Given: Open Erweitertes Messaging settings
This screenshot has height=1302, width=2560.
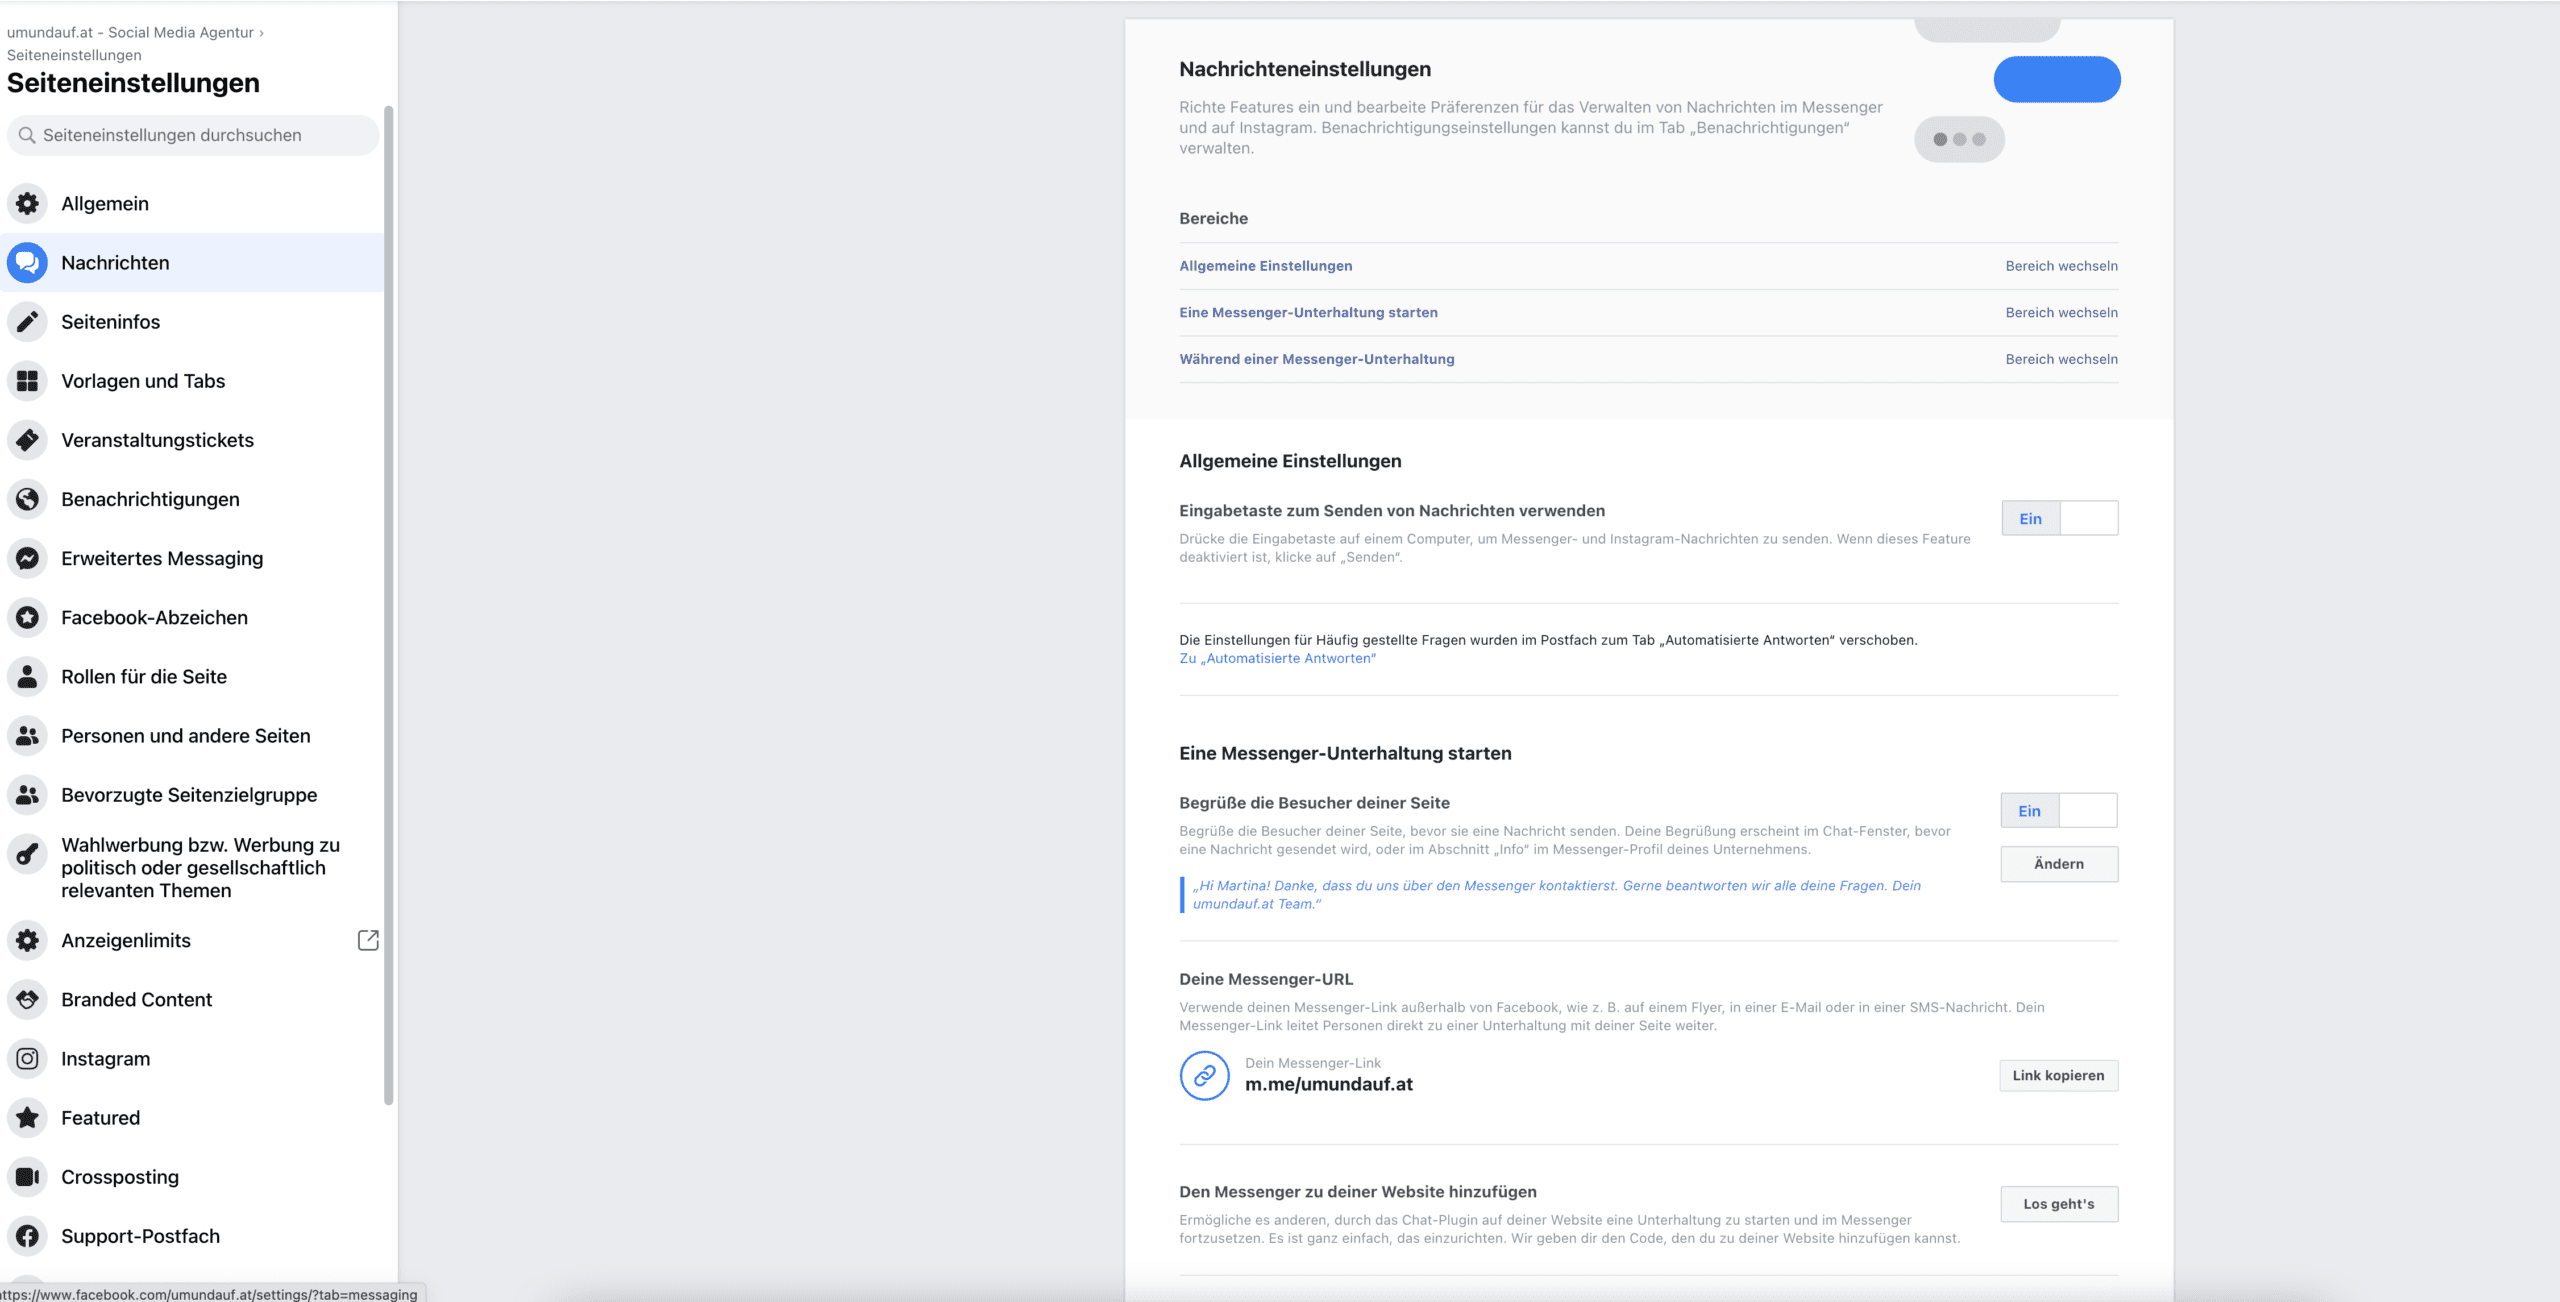Looking at the screenshot, I should 192,558.
